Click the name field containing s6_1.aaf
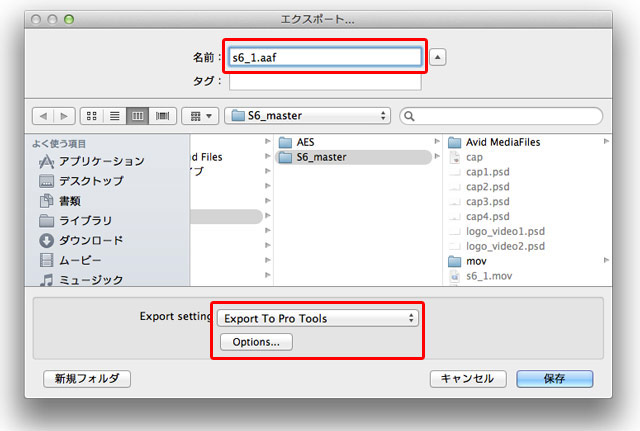Screen dimensions: 640x431 pos(325,57)
